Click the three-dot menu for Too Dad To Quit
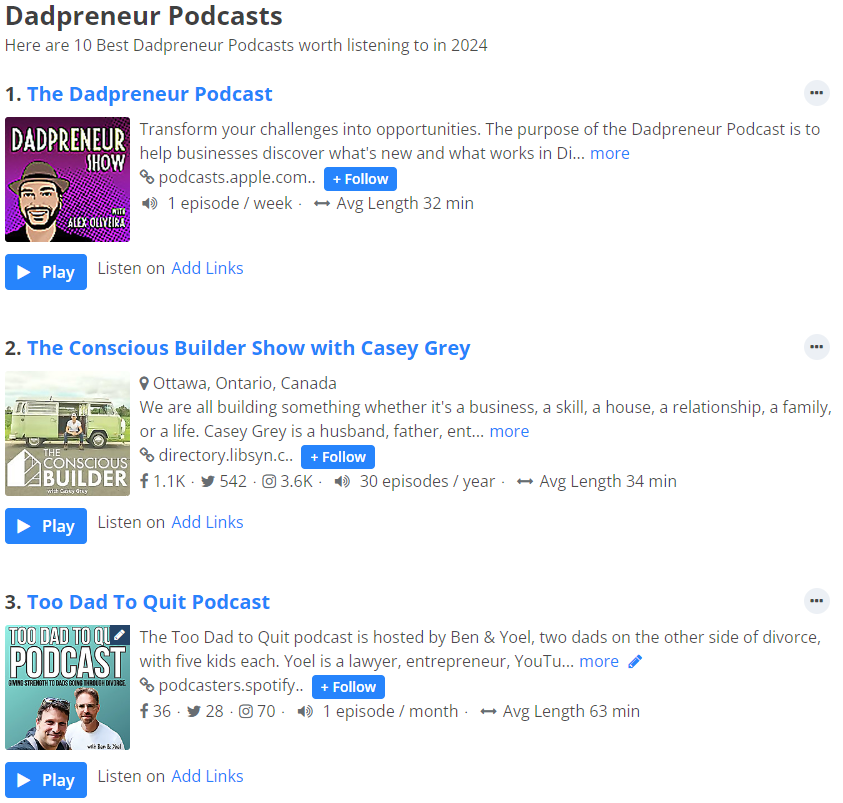Screen dimensions: 843x803 [817, 601]
